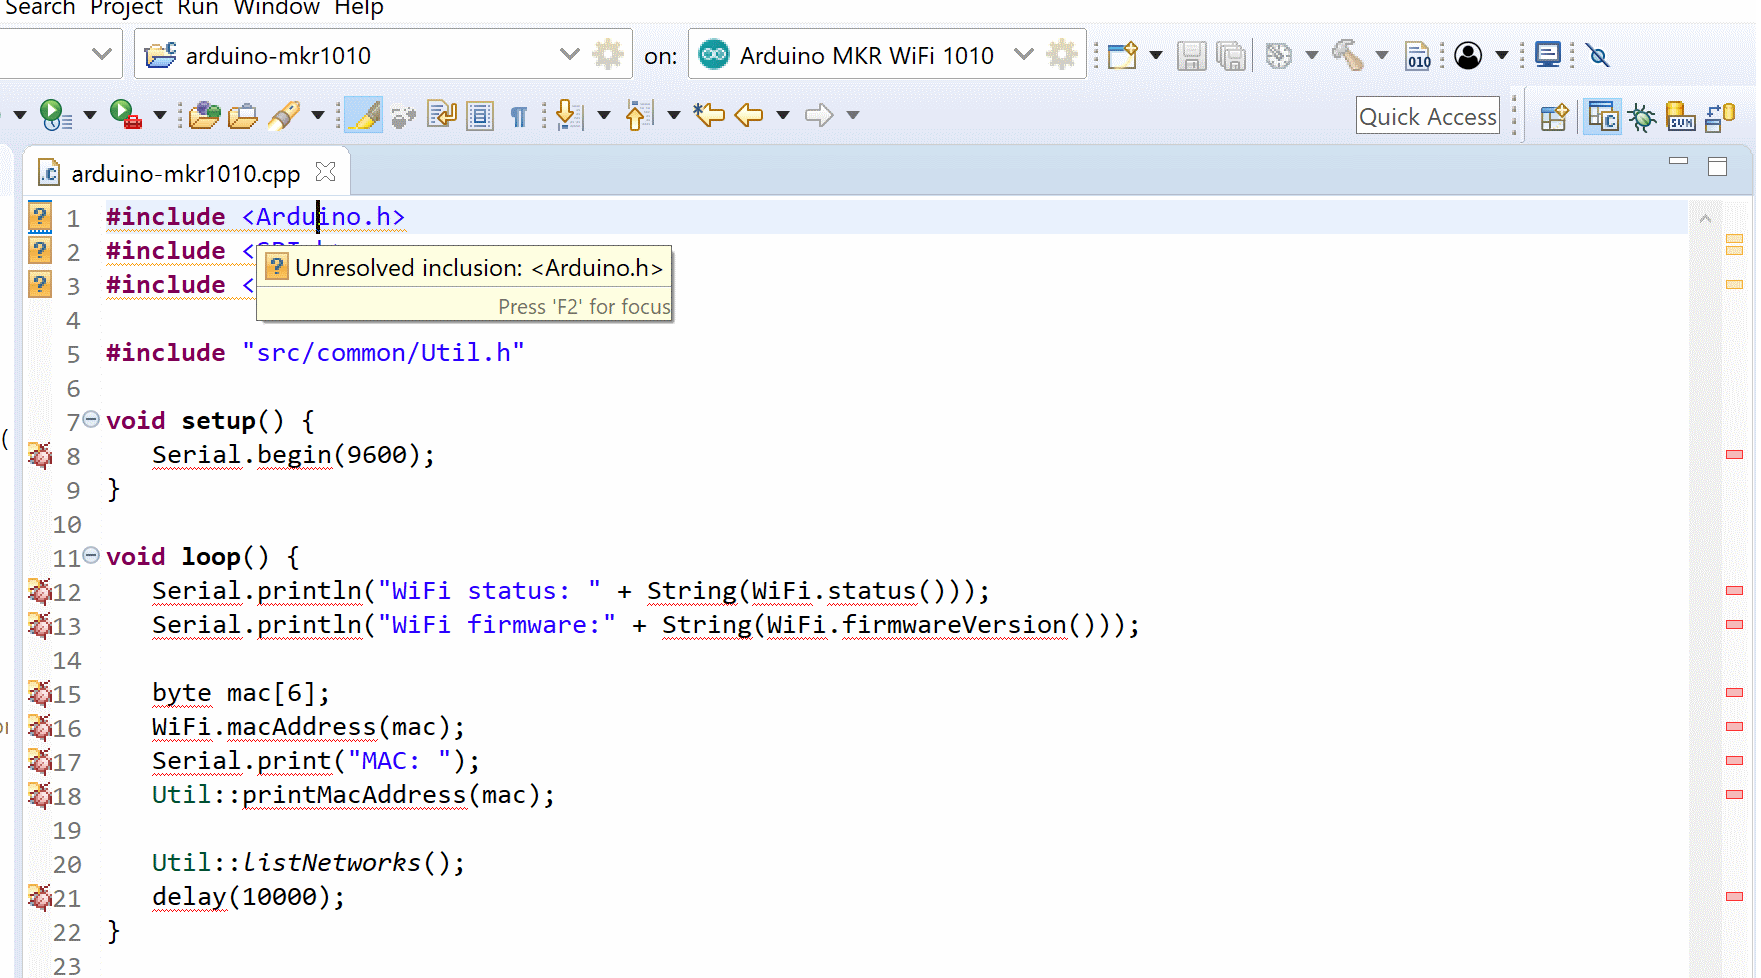Click the binary 010 file icon
This screenshot has height=978, width=1761.
click(1418, 56)
